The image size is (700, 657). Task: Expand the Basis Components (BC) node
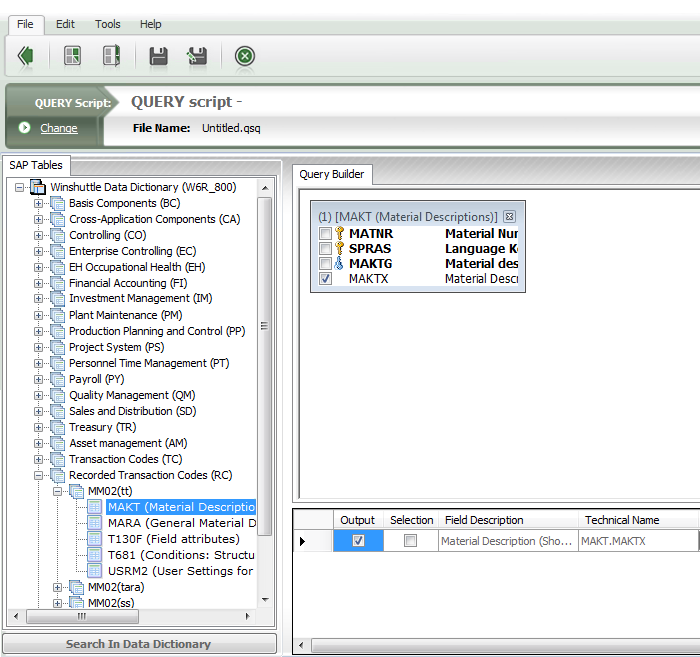tap(38, 204)
